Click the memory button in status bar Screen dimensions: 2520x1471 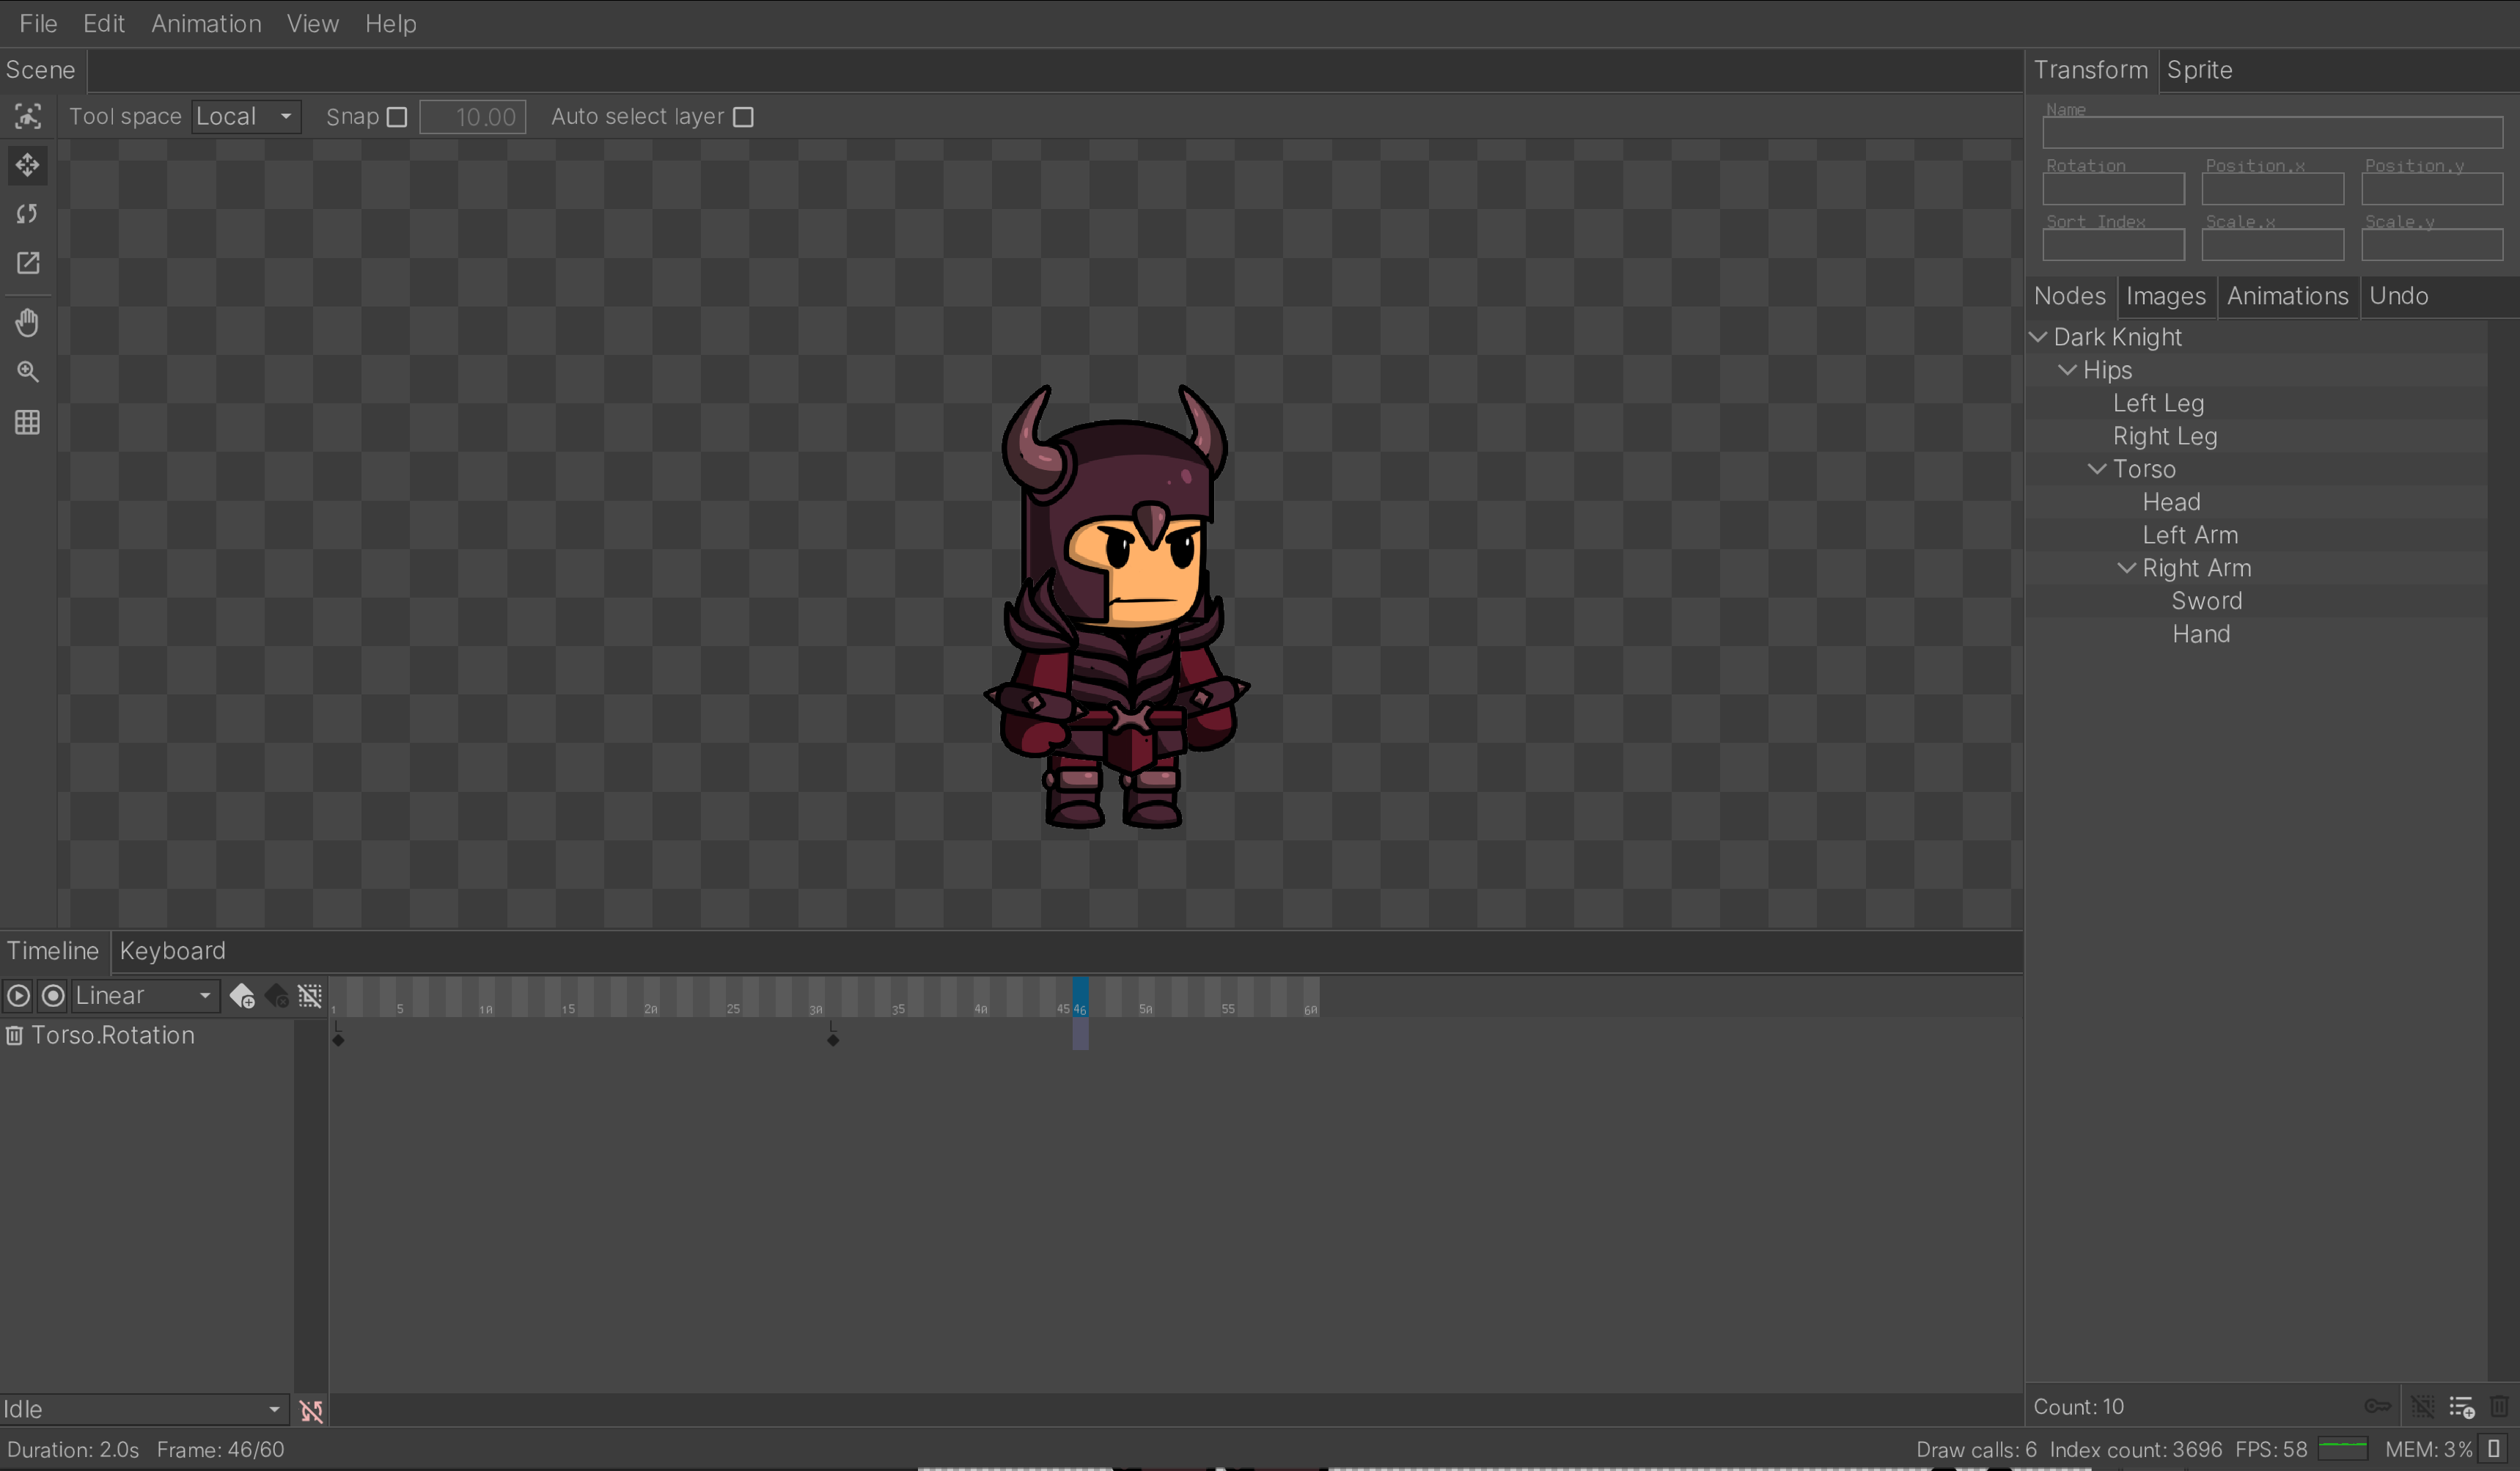click(x=2494, y=1449)
